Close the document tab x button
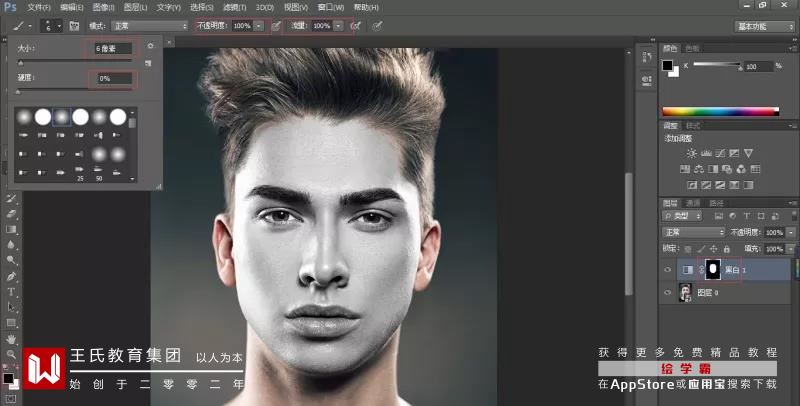This screenshot has width=800, height=406. (x=169, y=42)
